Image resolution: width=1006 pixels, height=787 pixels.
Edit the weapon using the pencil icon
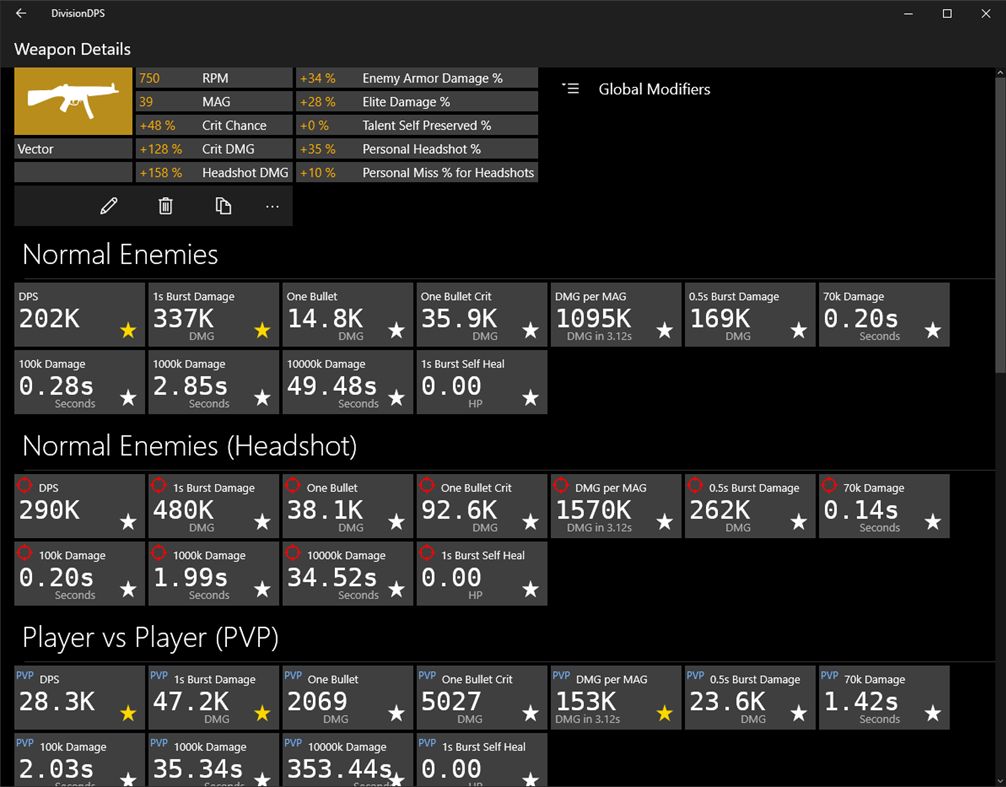coord(108,205)
